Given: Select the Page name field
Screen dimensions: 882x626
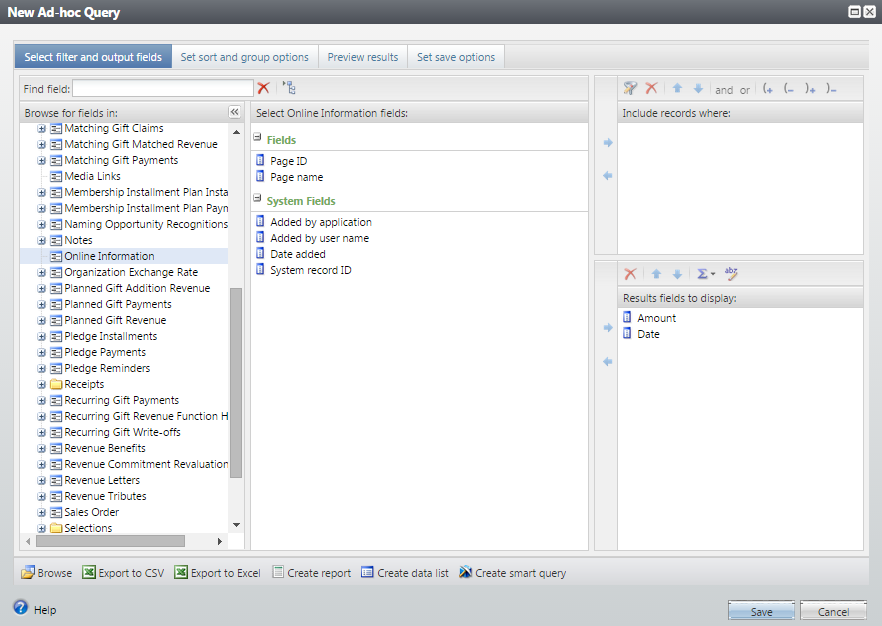Looking at the screenshot, I should [296, 177].
